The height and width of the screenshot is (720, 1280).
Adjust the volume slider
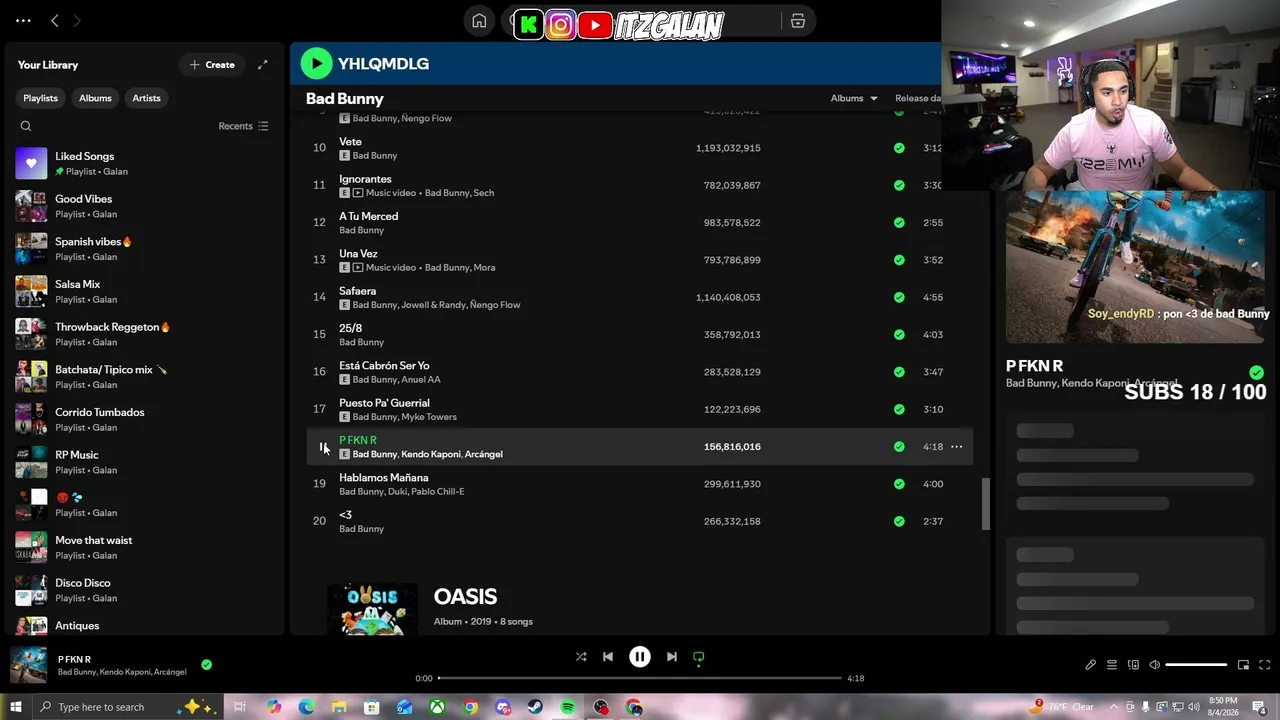(1196, 665)
